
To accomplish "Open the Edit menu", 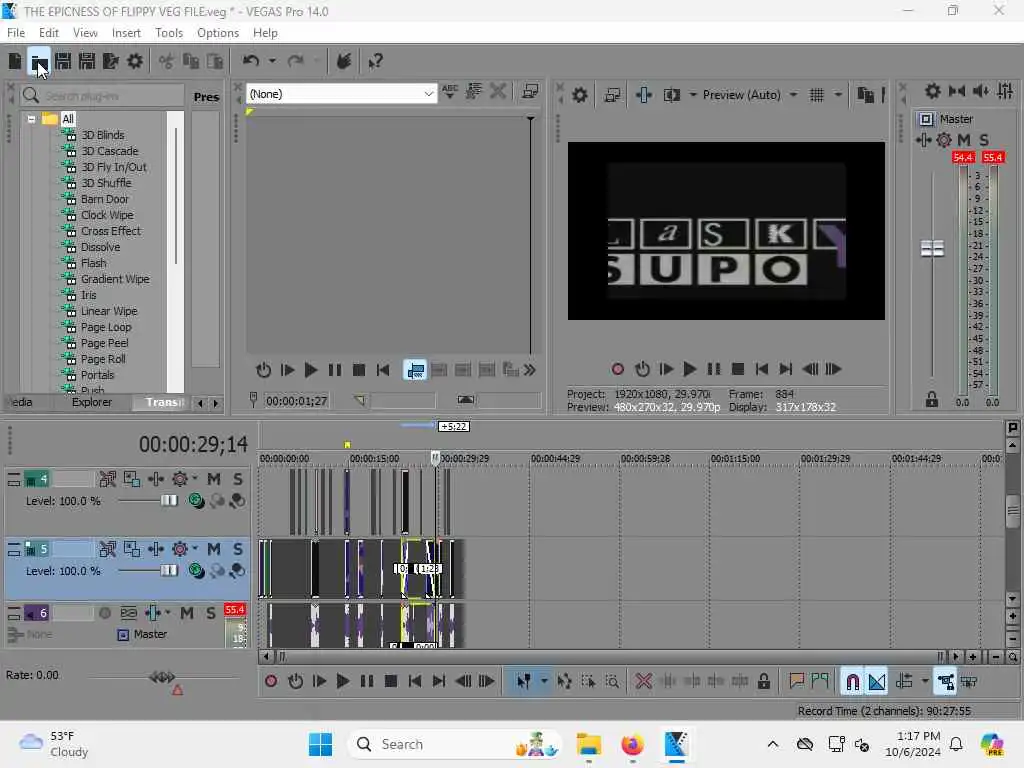I will click(x=48, y=33).
